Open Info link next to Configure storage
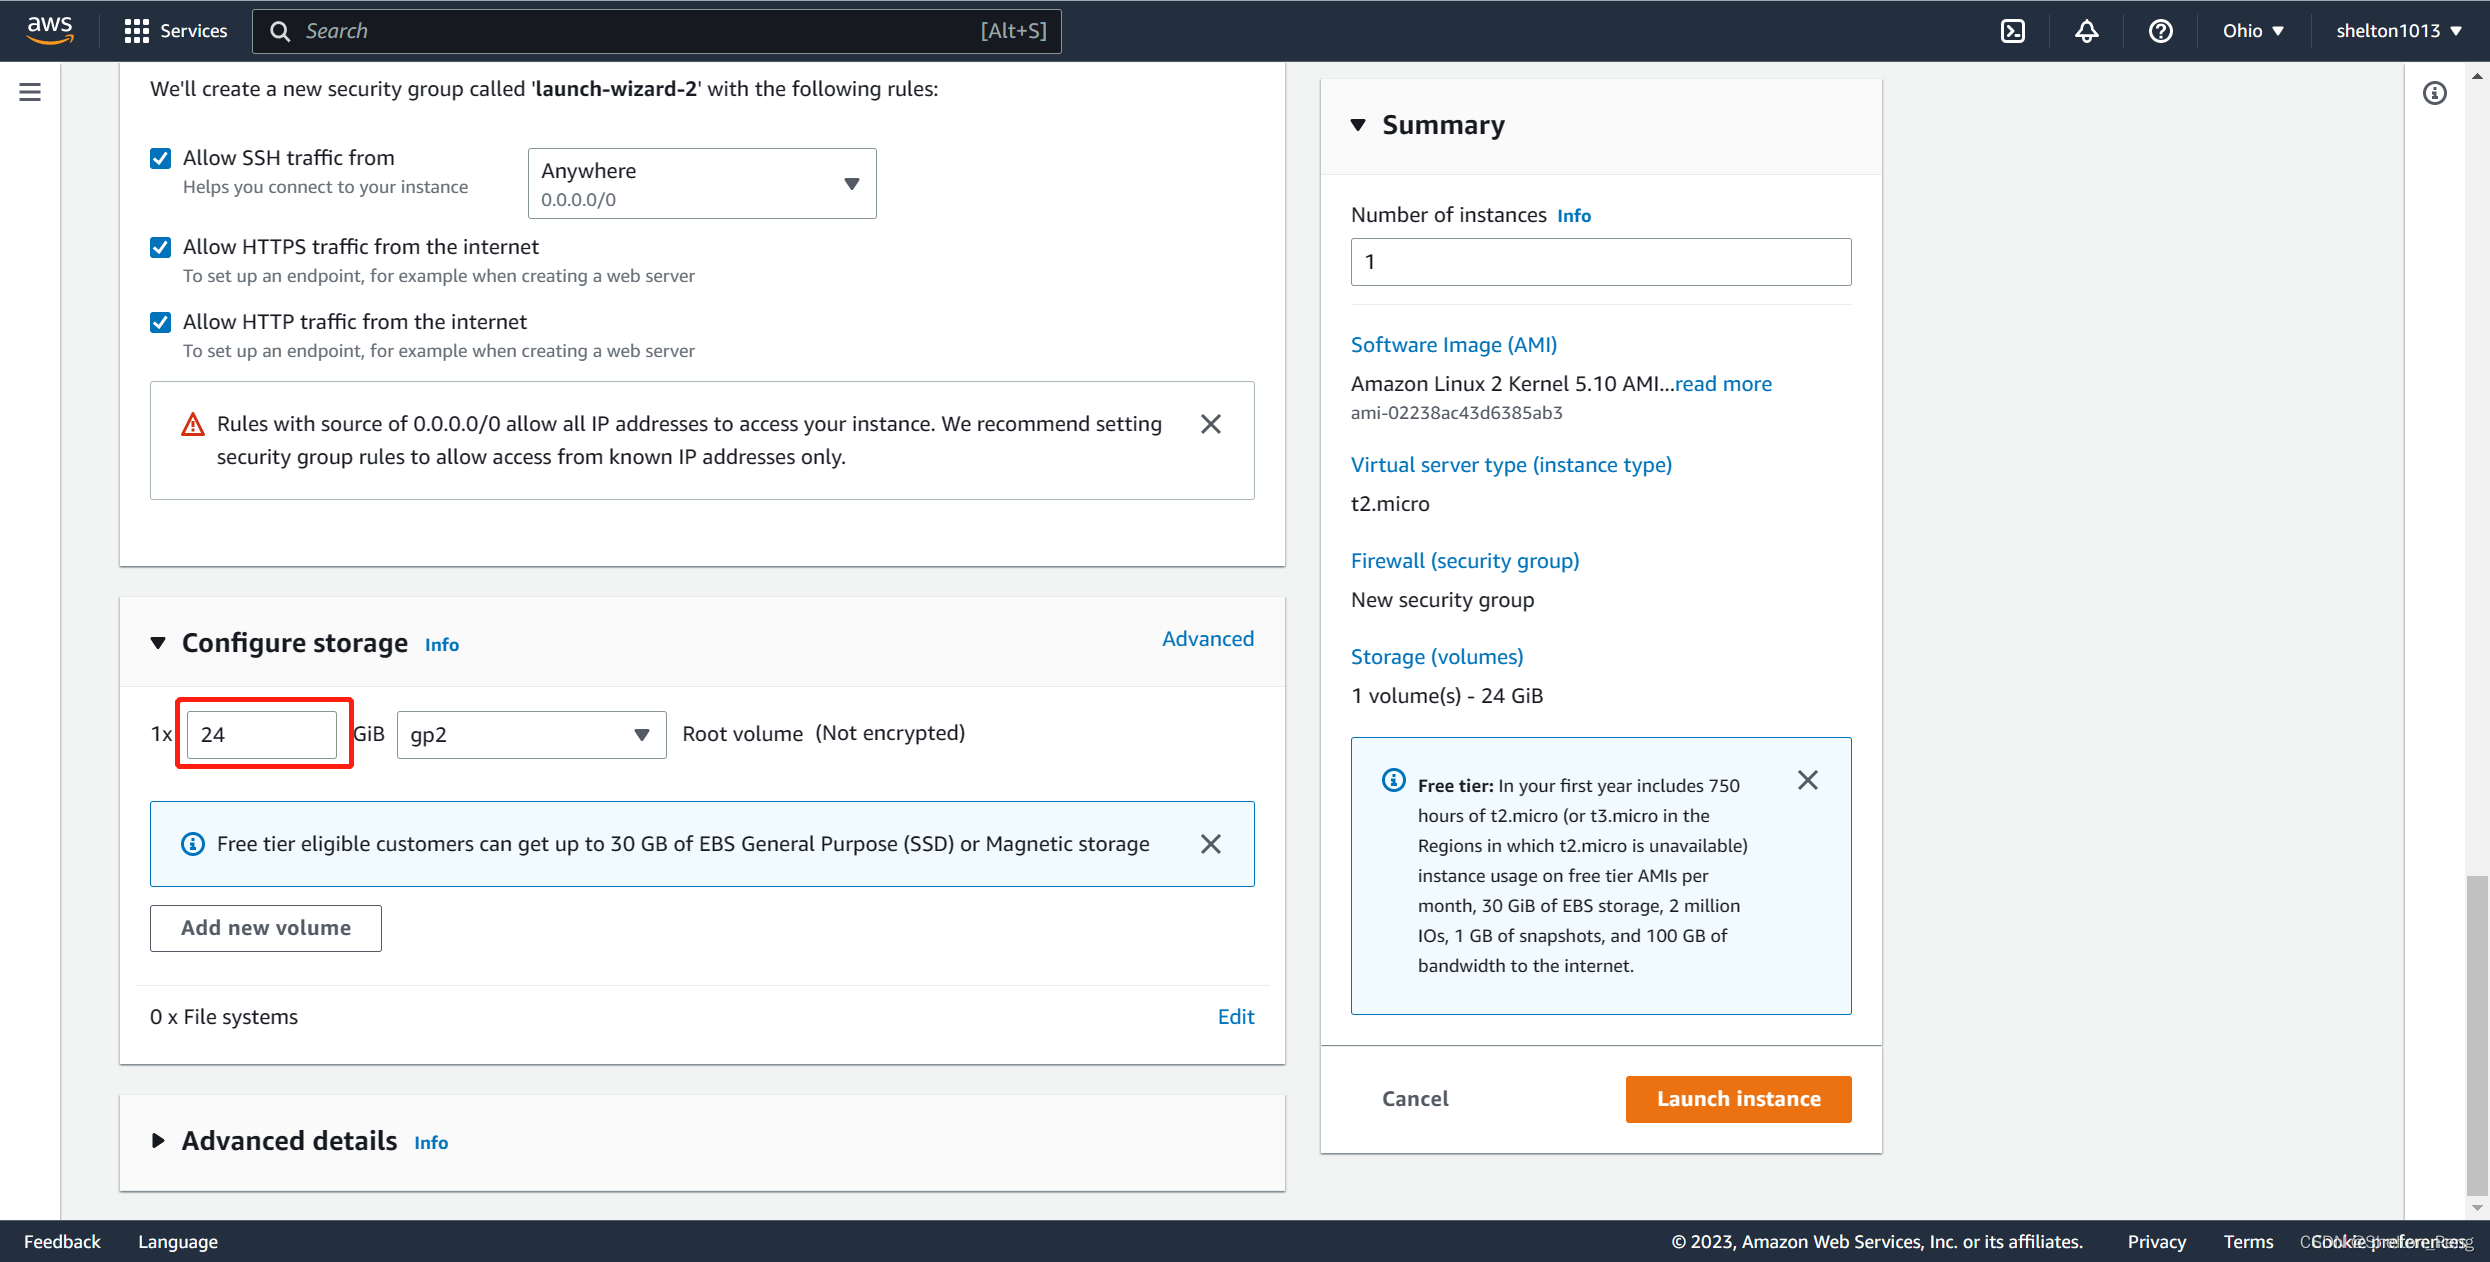Image resolution: width=2490 pixels, height=1262 pixels. tap(442, 645)
